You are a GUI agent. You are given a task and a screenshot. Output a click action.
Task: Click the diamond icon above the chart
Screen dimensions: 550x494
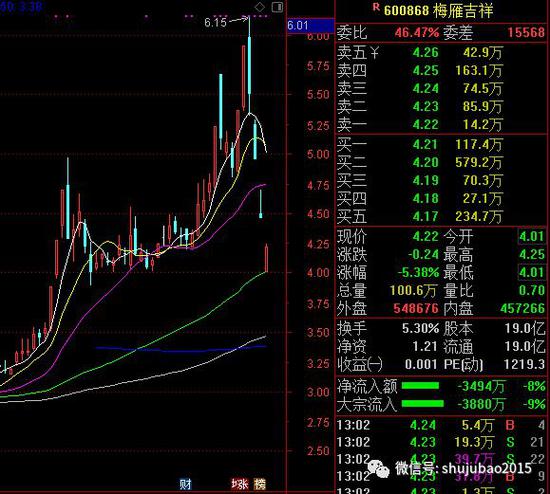coord(260,7)
